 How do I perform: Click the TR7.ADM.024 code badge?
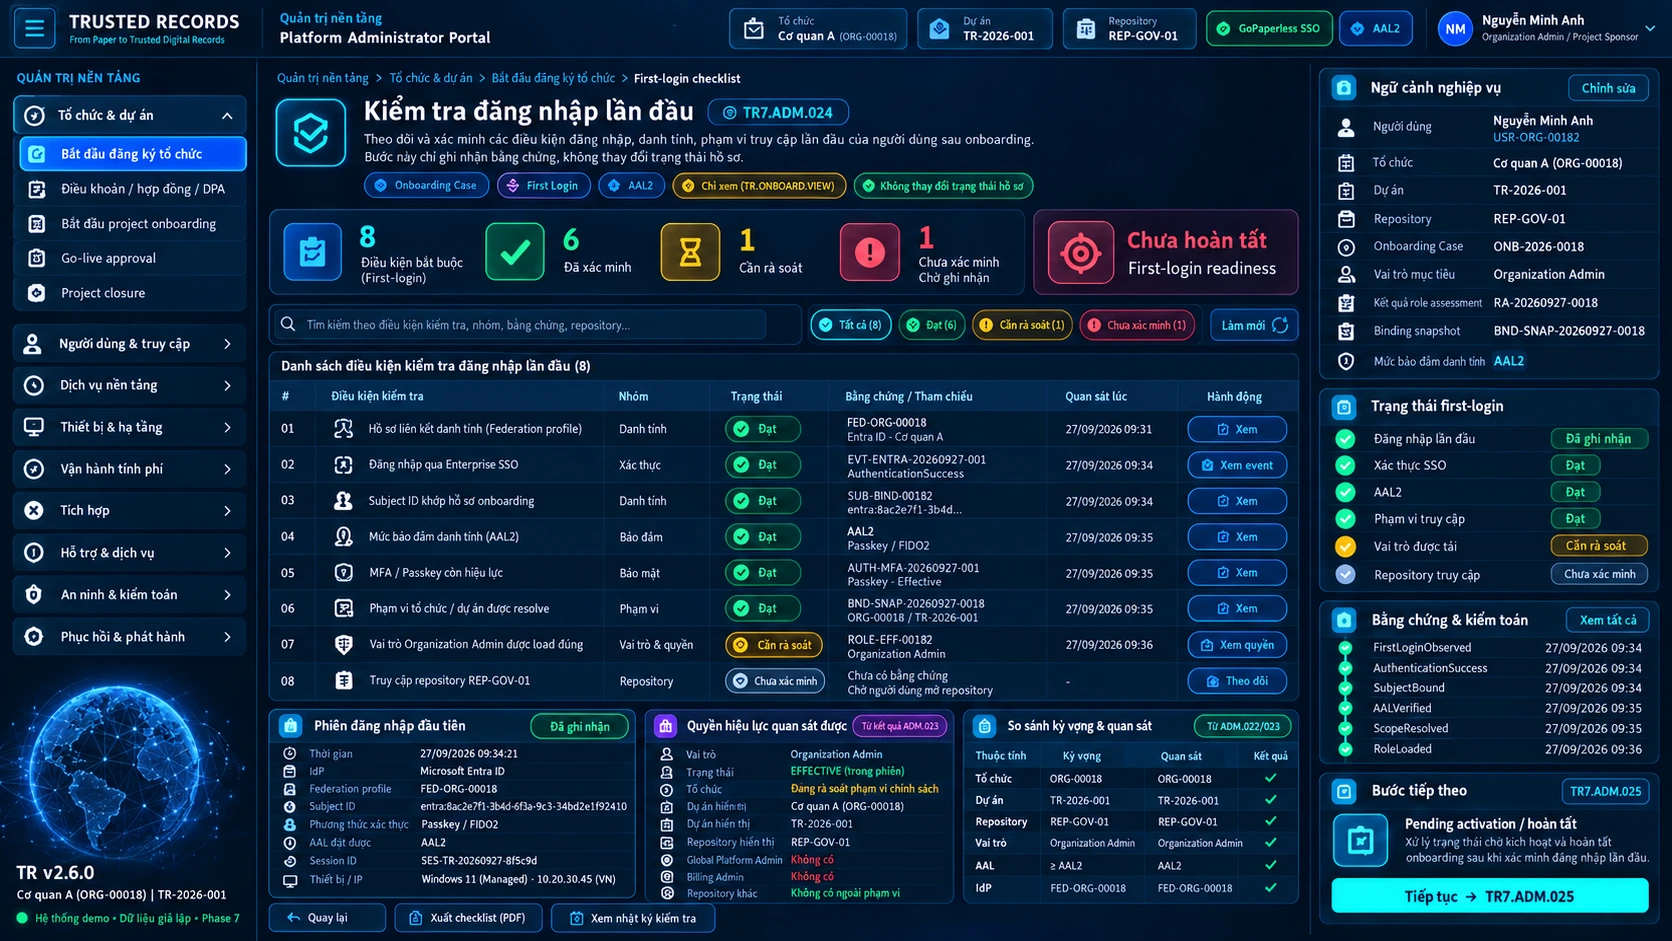pos(778,113)
